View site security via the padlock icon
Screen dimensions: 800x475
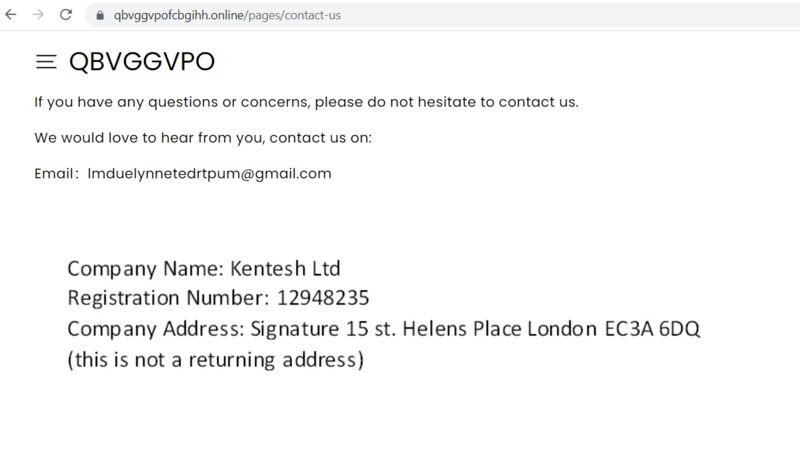100,15
